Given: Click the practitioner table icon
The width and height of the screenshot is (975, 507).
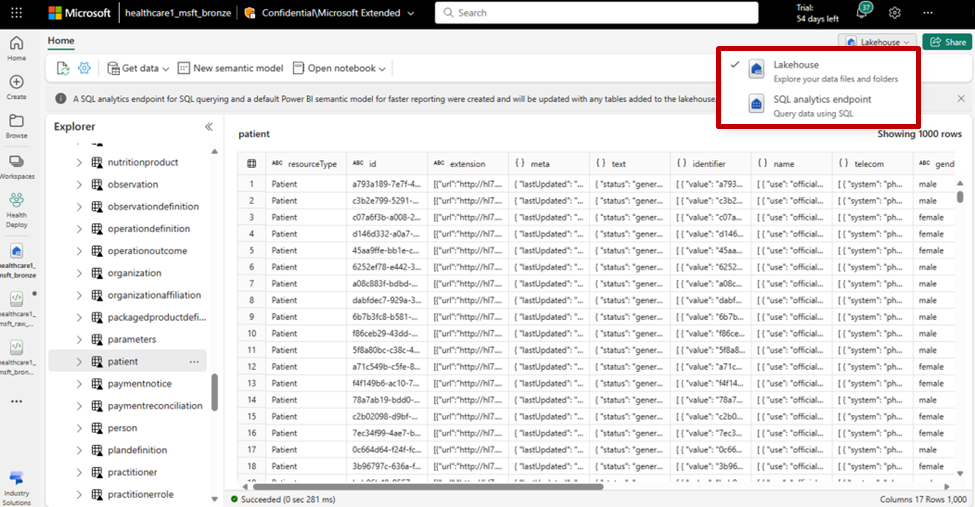Looking at the screenshot, I should pyautogui.click(x=97, y=472).
